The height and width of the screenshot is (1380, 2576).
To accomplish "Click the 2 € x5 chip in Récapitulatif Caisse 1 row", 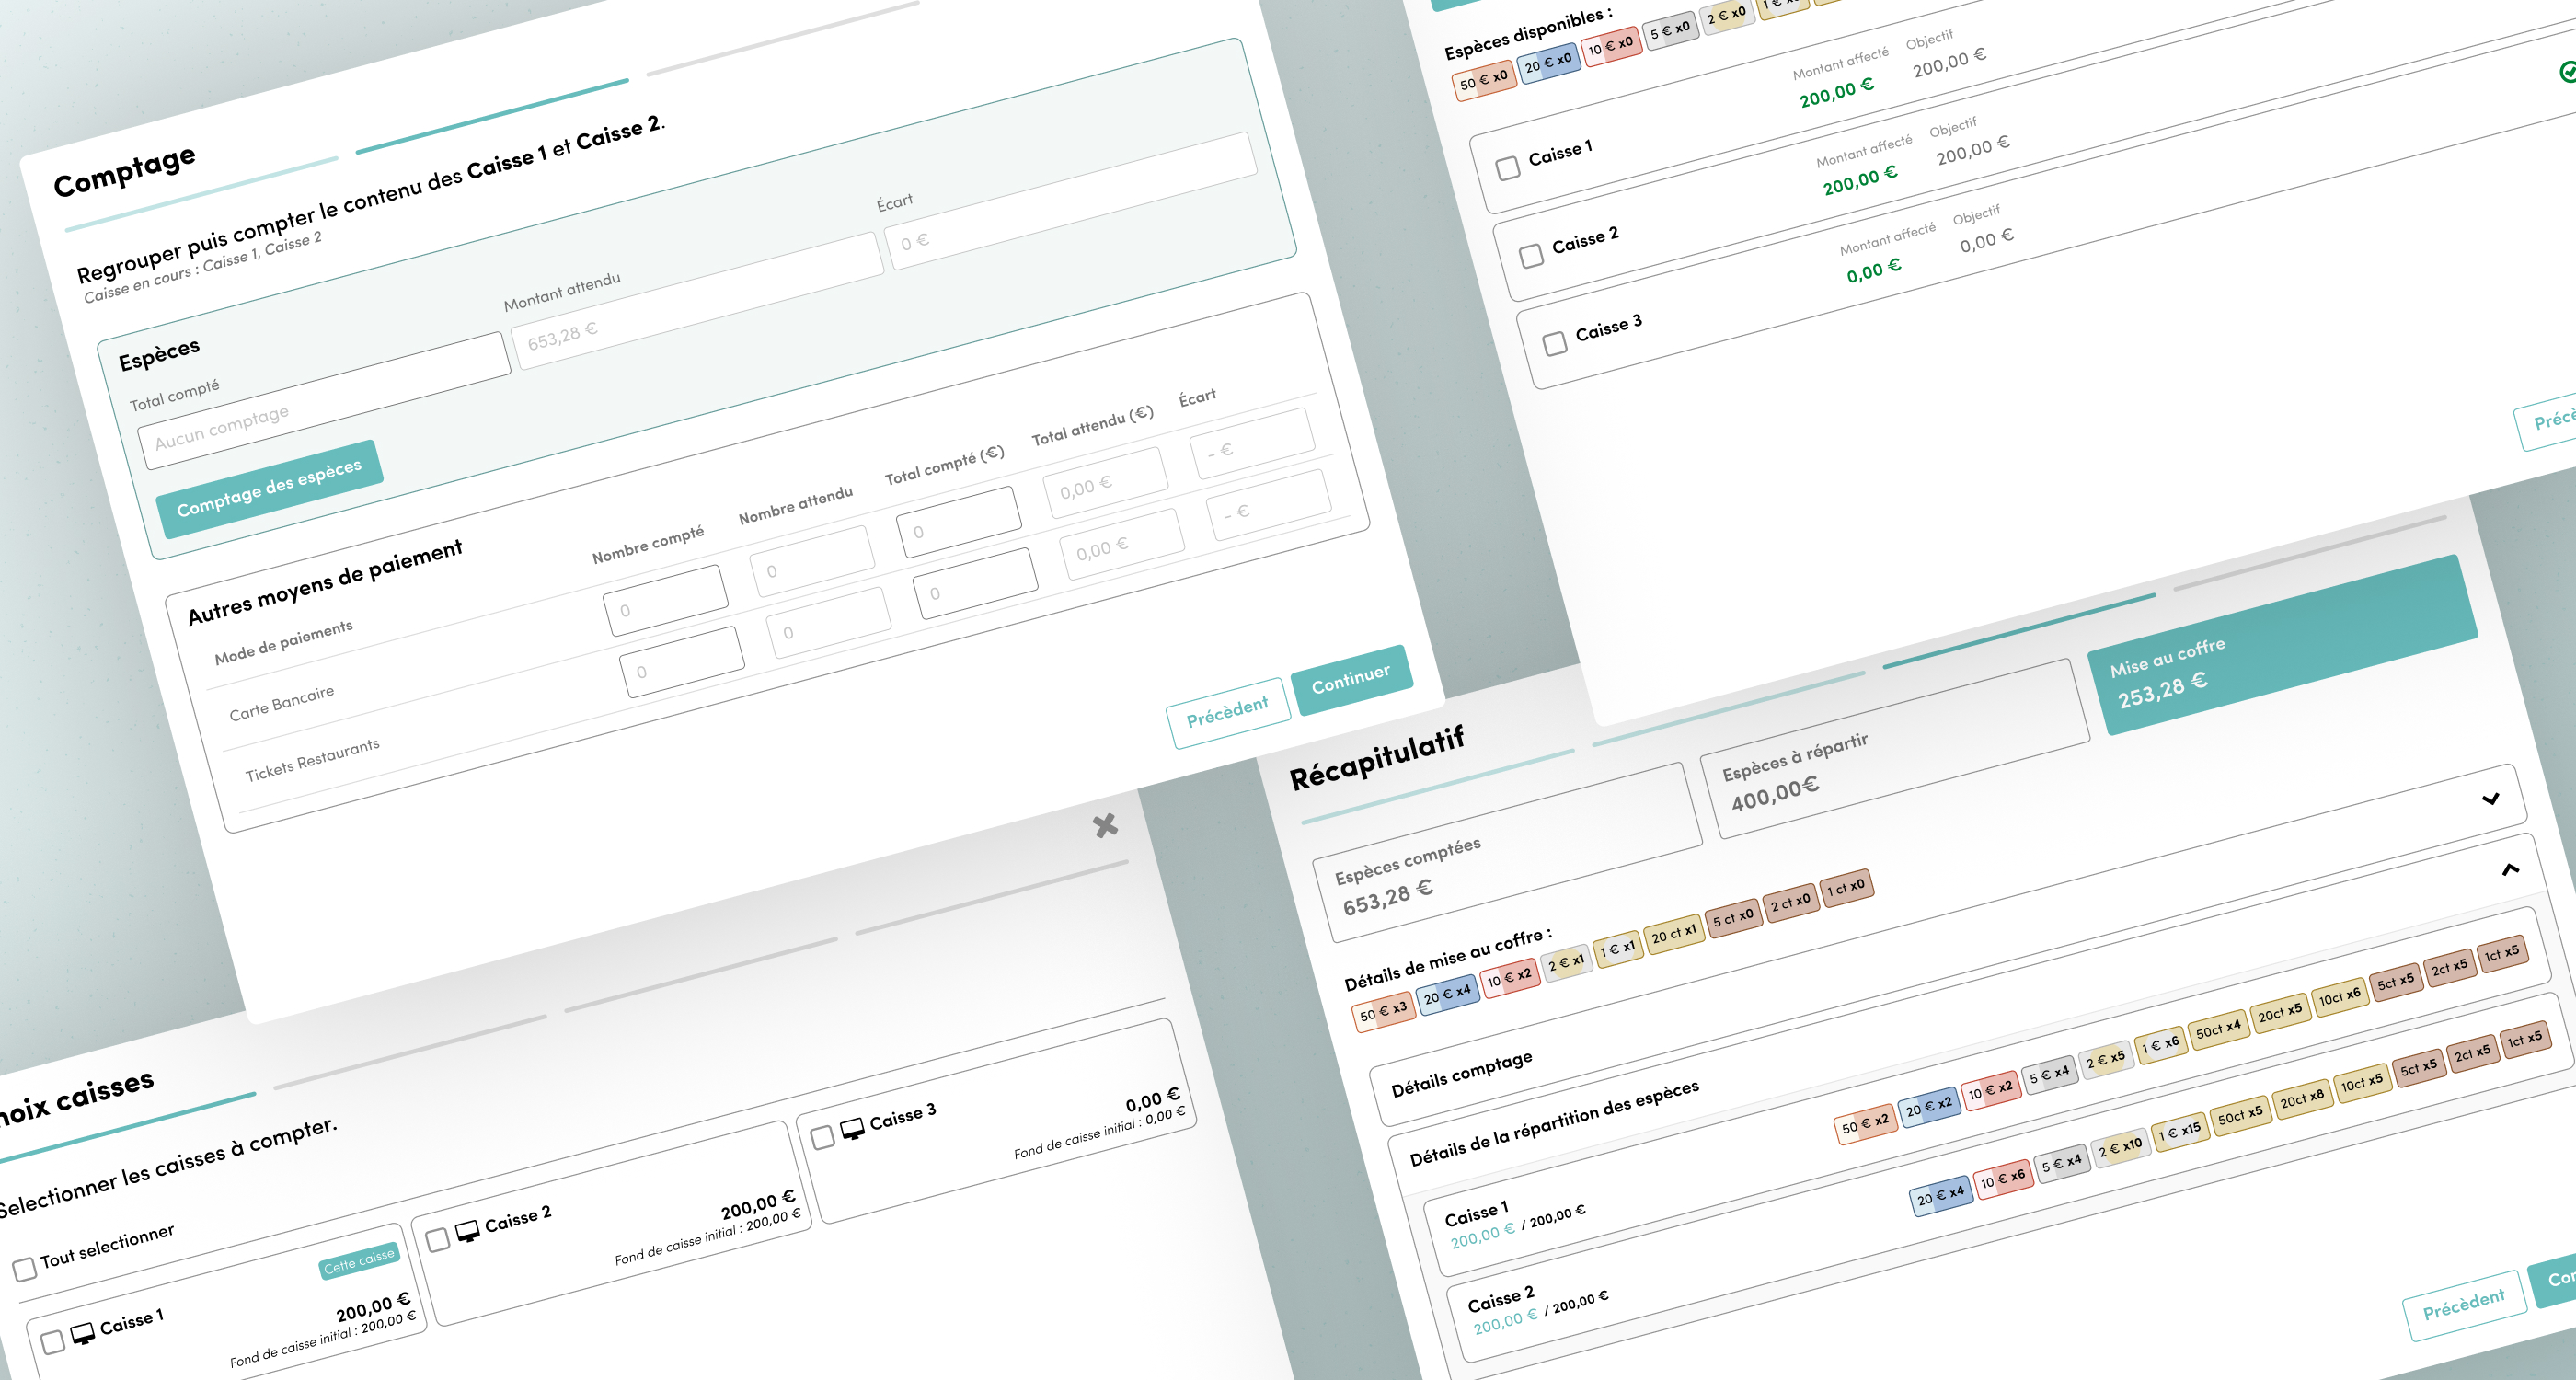I will pyautogui.click(x=2105, y=1059).
